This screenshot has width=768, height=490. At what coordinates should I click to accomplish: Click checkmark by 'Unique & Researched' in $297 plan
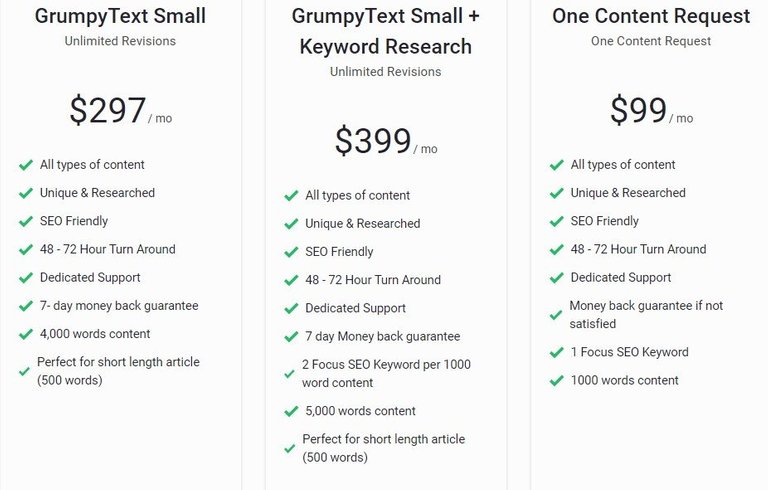[25, 193]
